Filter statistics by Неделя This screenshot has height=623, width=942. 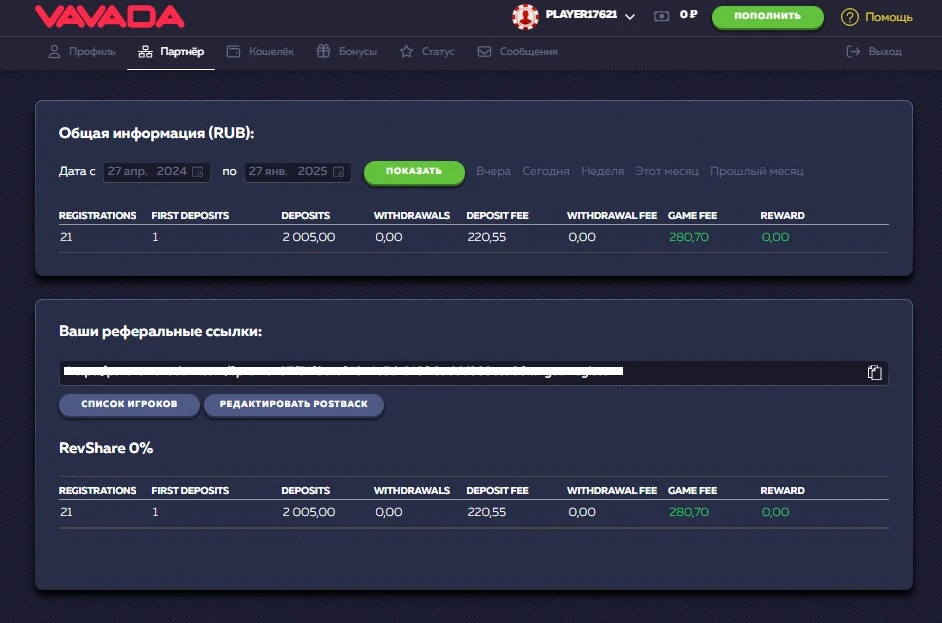[603, 171]
